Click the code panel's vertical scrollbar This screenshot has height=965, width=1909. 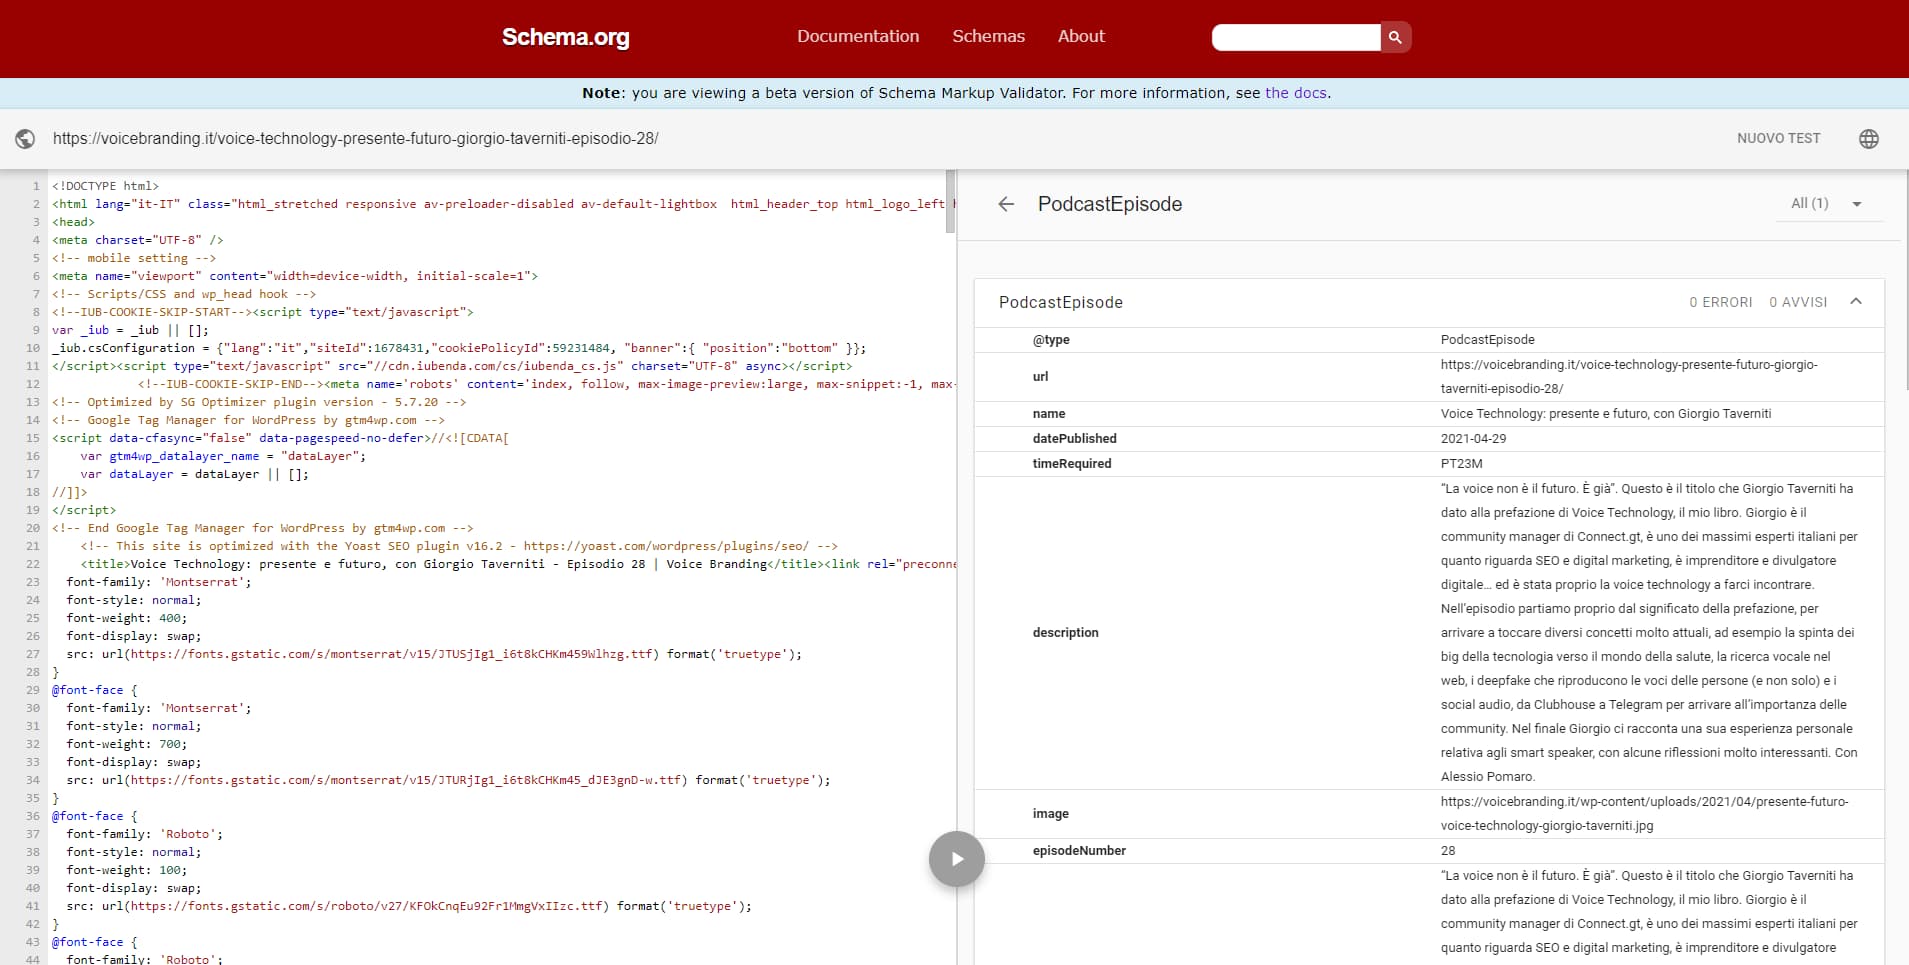[950, 200]
